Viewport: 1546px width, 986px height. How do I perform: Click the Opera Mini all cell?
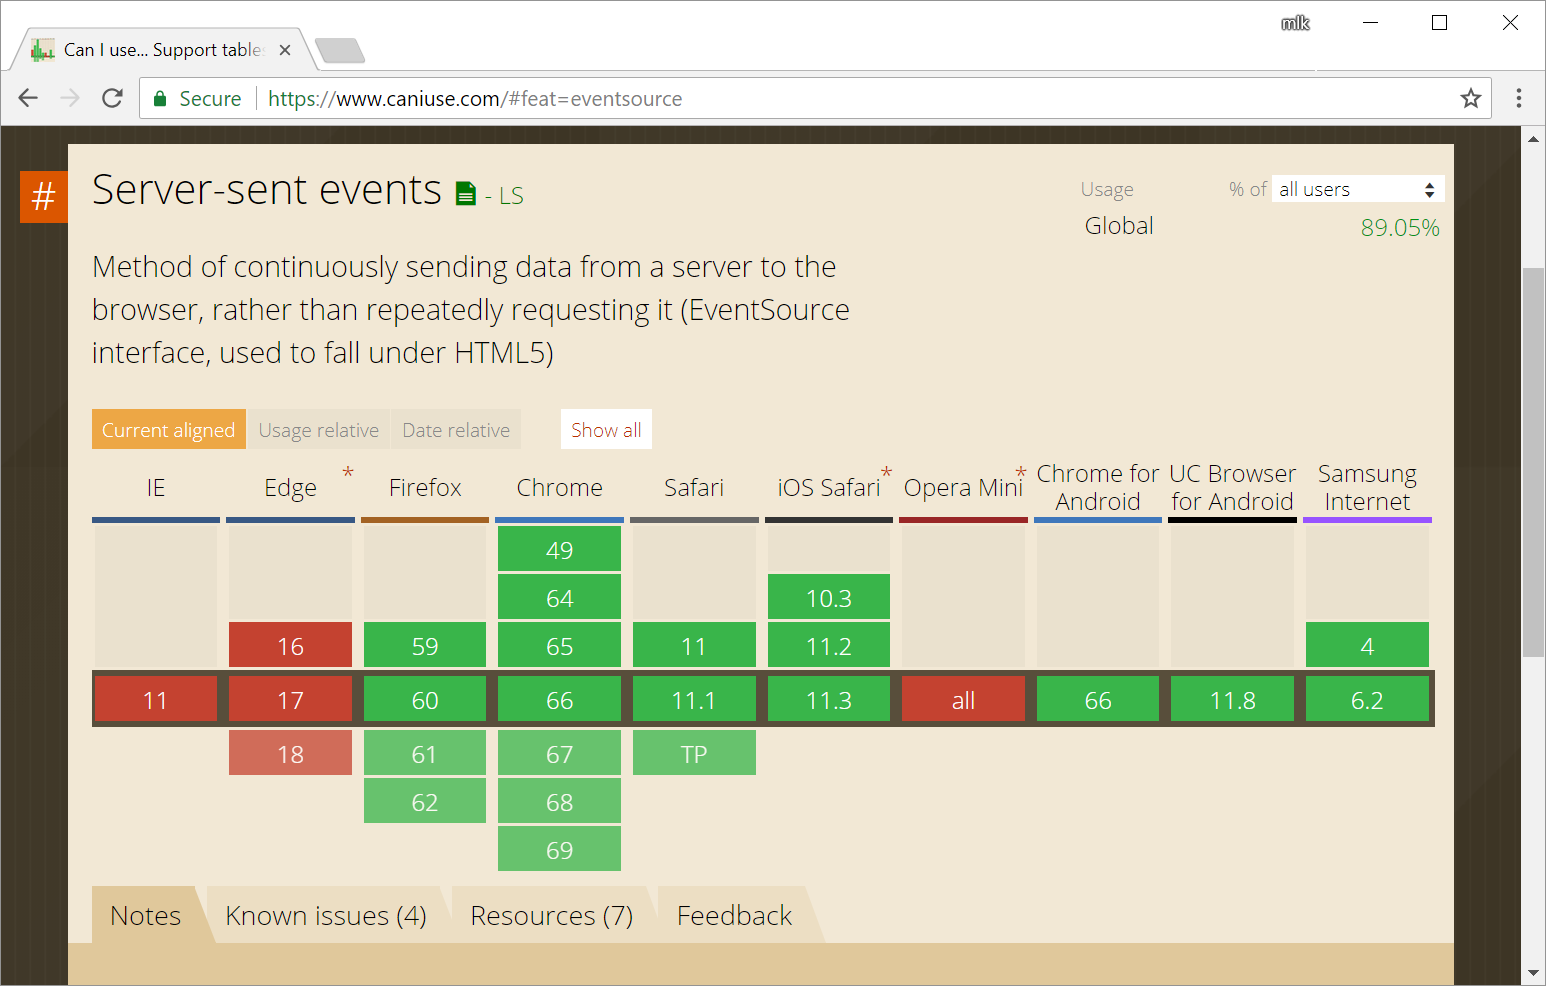pyautogui.click(x=963, y=699)
